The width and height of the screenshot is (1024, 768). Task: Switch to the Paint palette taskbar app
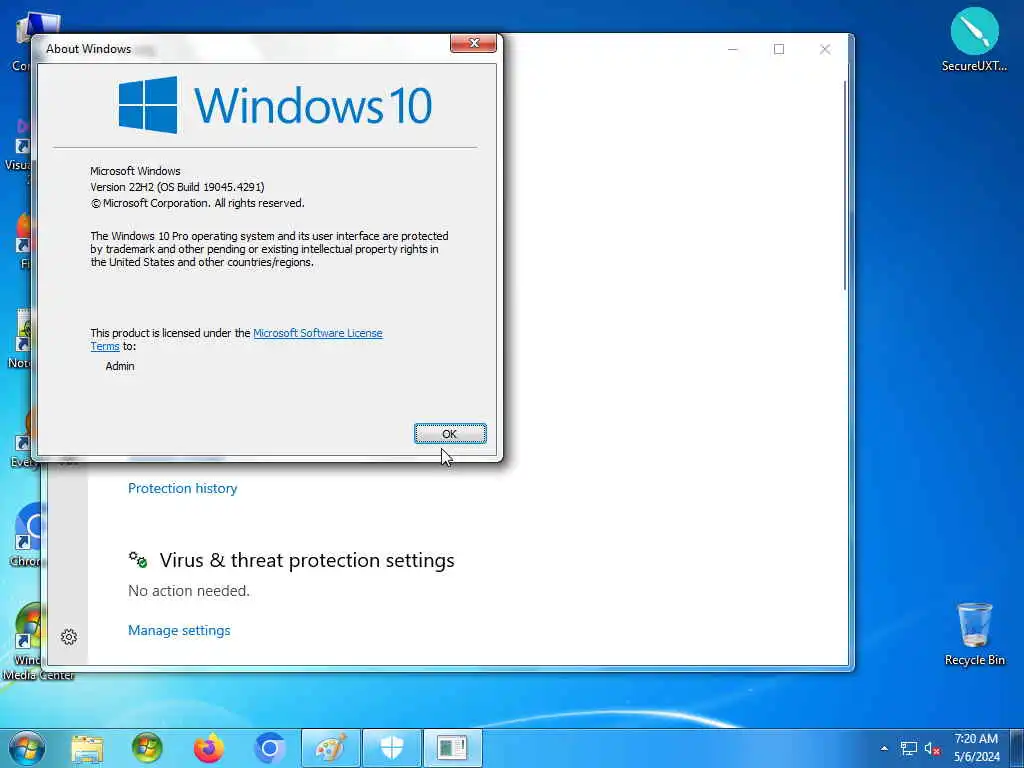coord(330,748)
